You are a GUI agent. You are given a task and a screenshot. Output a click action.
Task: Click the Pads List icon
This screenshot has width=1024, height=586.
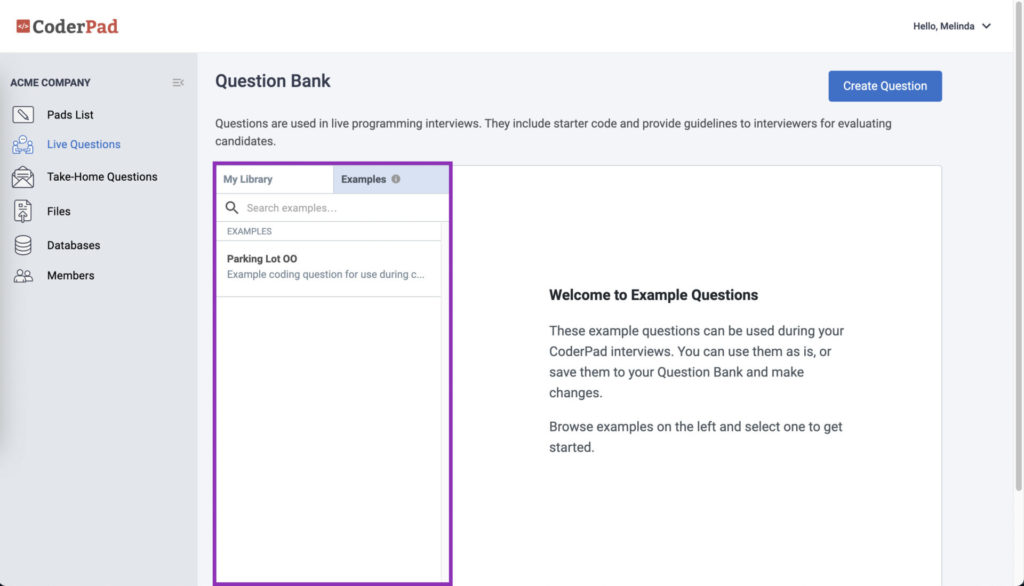(23, 114)
